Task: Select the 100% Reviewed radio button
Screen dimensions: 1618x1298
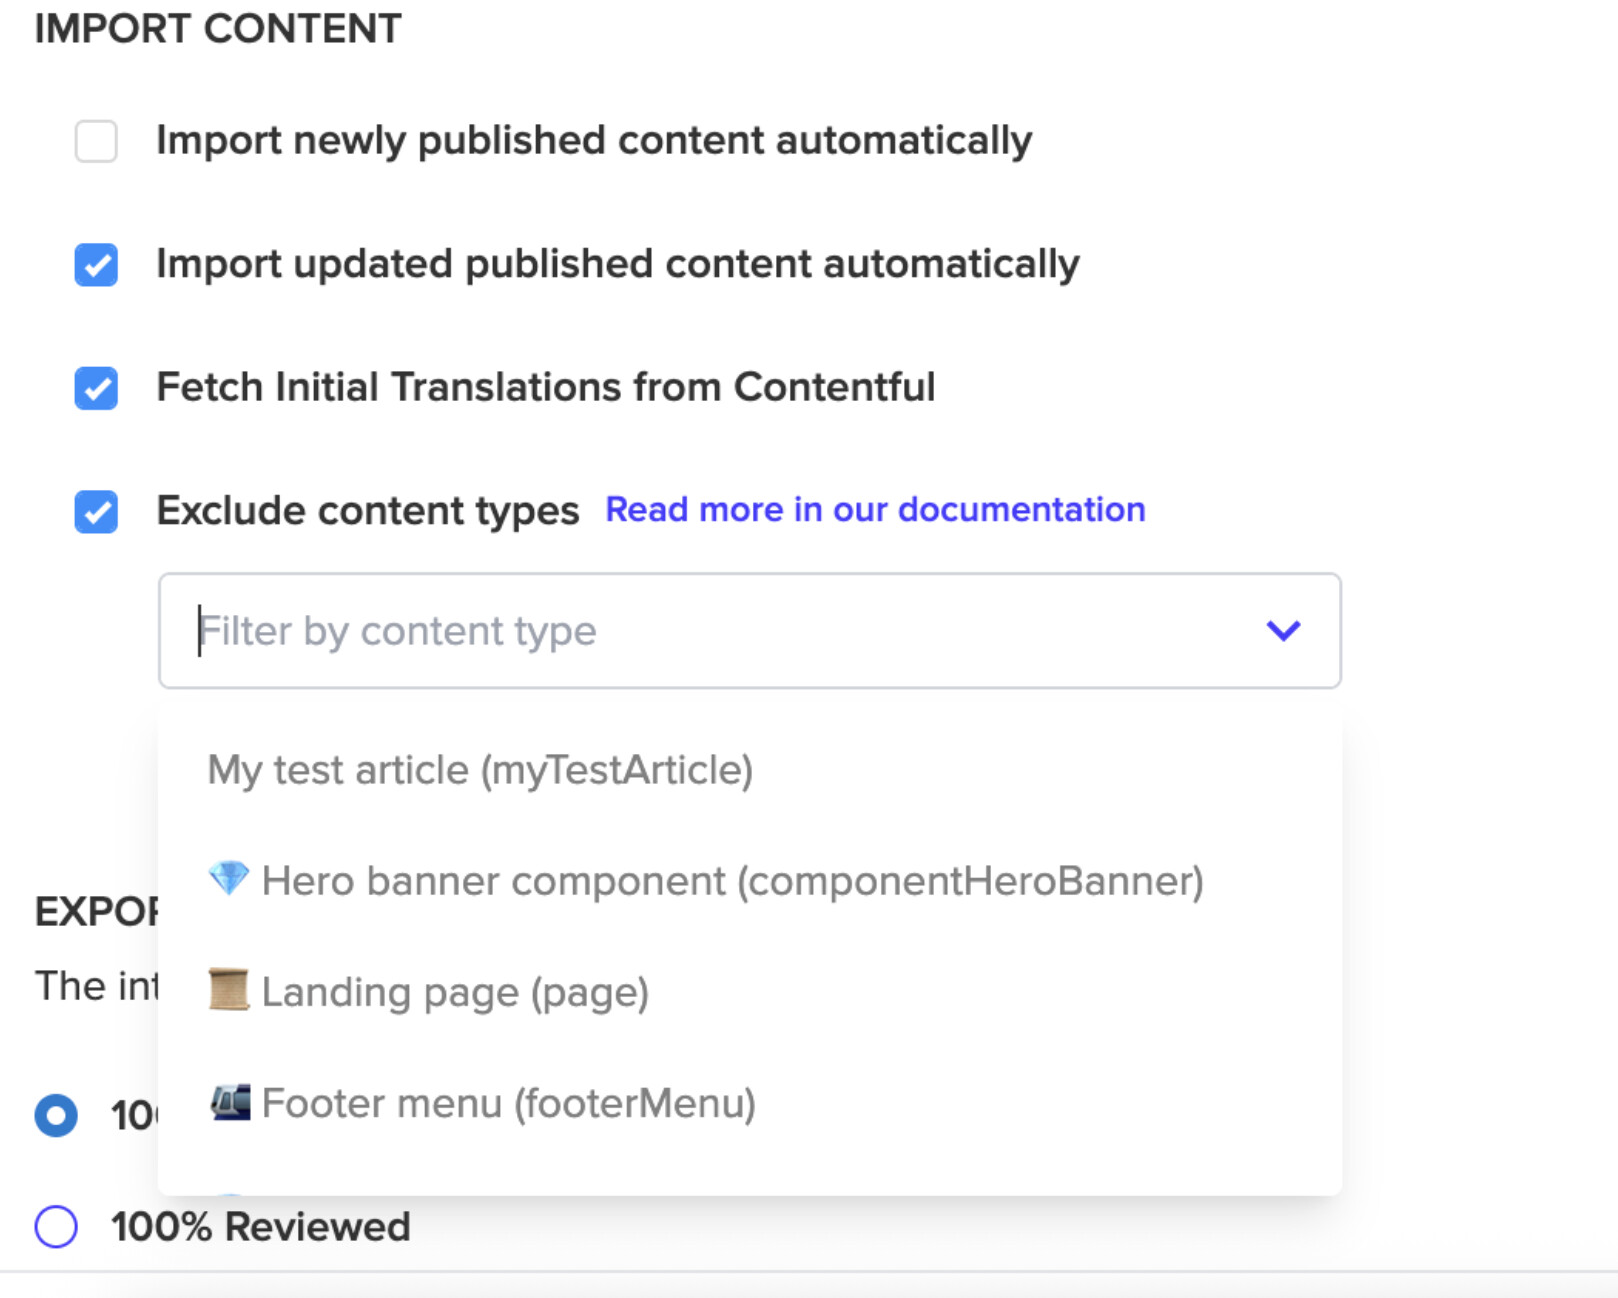Action: point(56,1226)
